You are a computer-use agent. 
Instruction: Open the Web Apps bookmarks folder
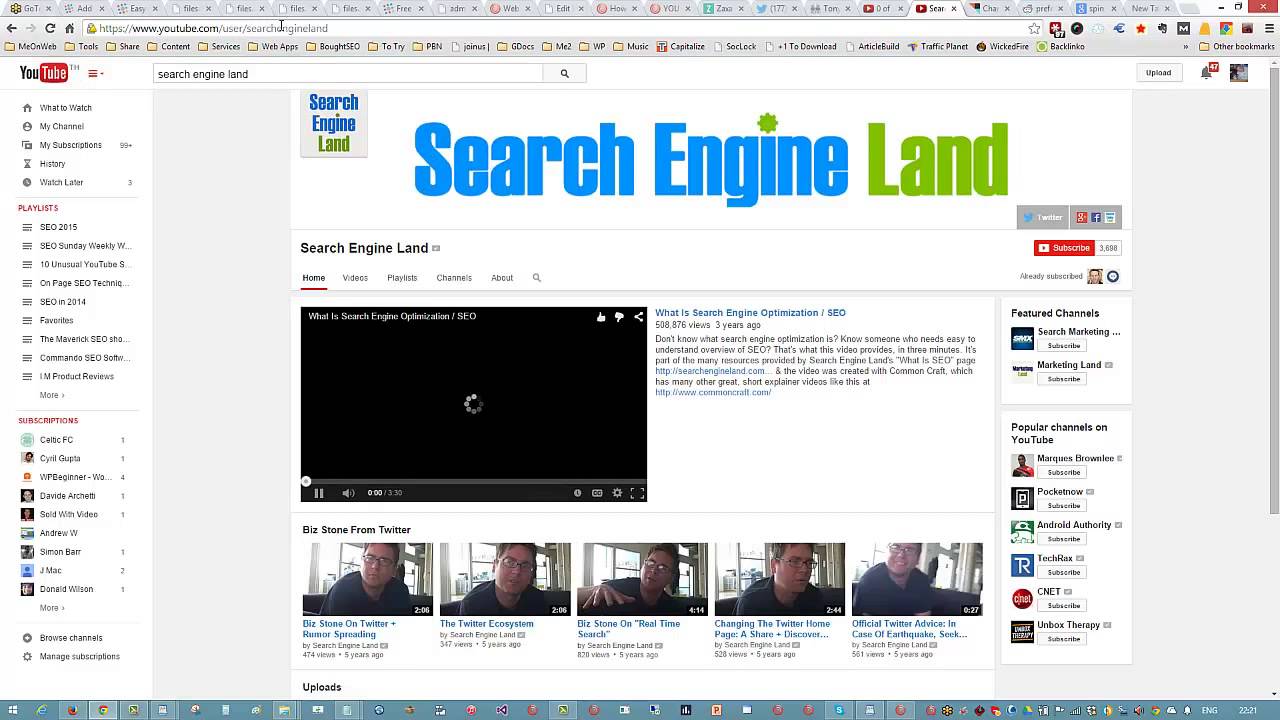(x=273, y=46)
